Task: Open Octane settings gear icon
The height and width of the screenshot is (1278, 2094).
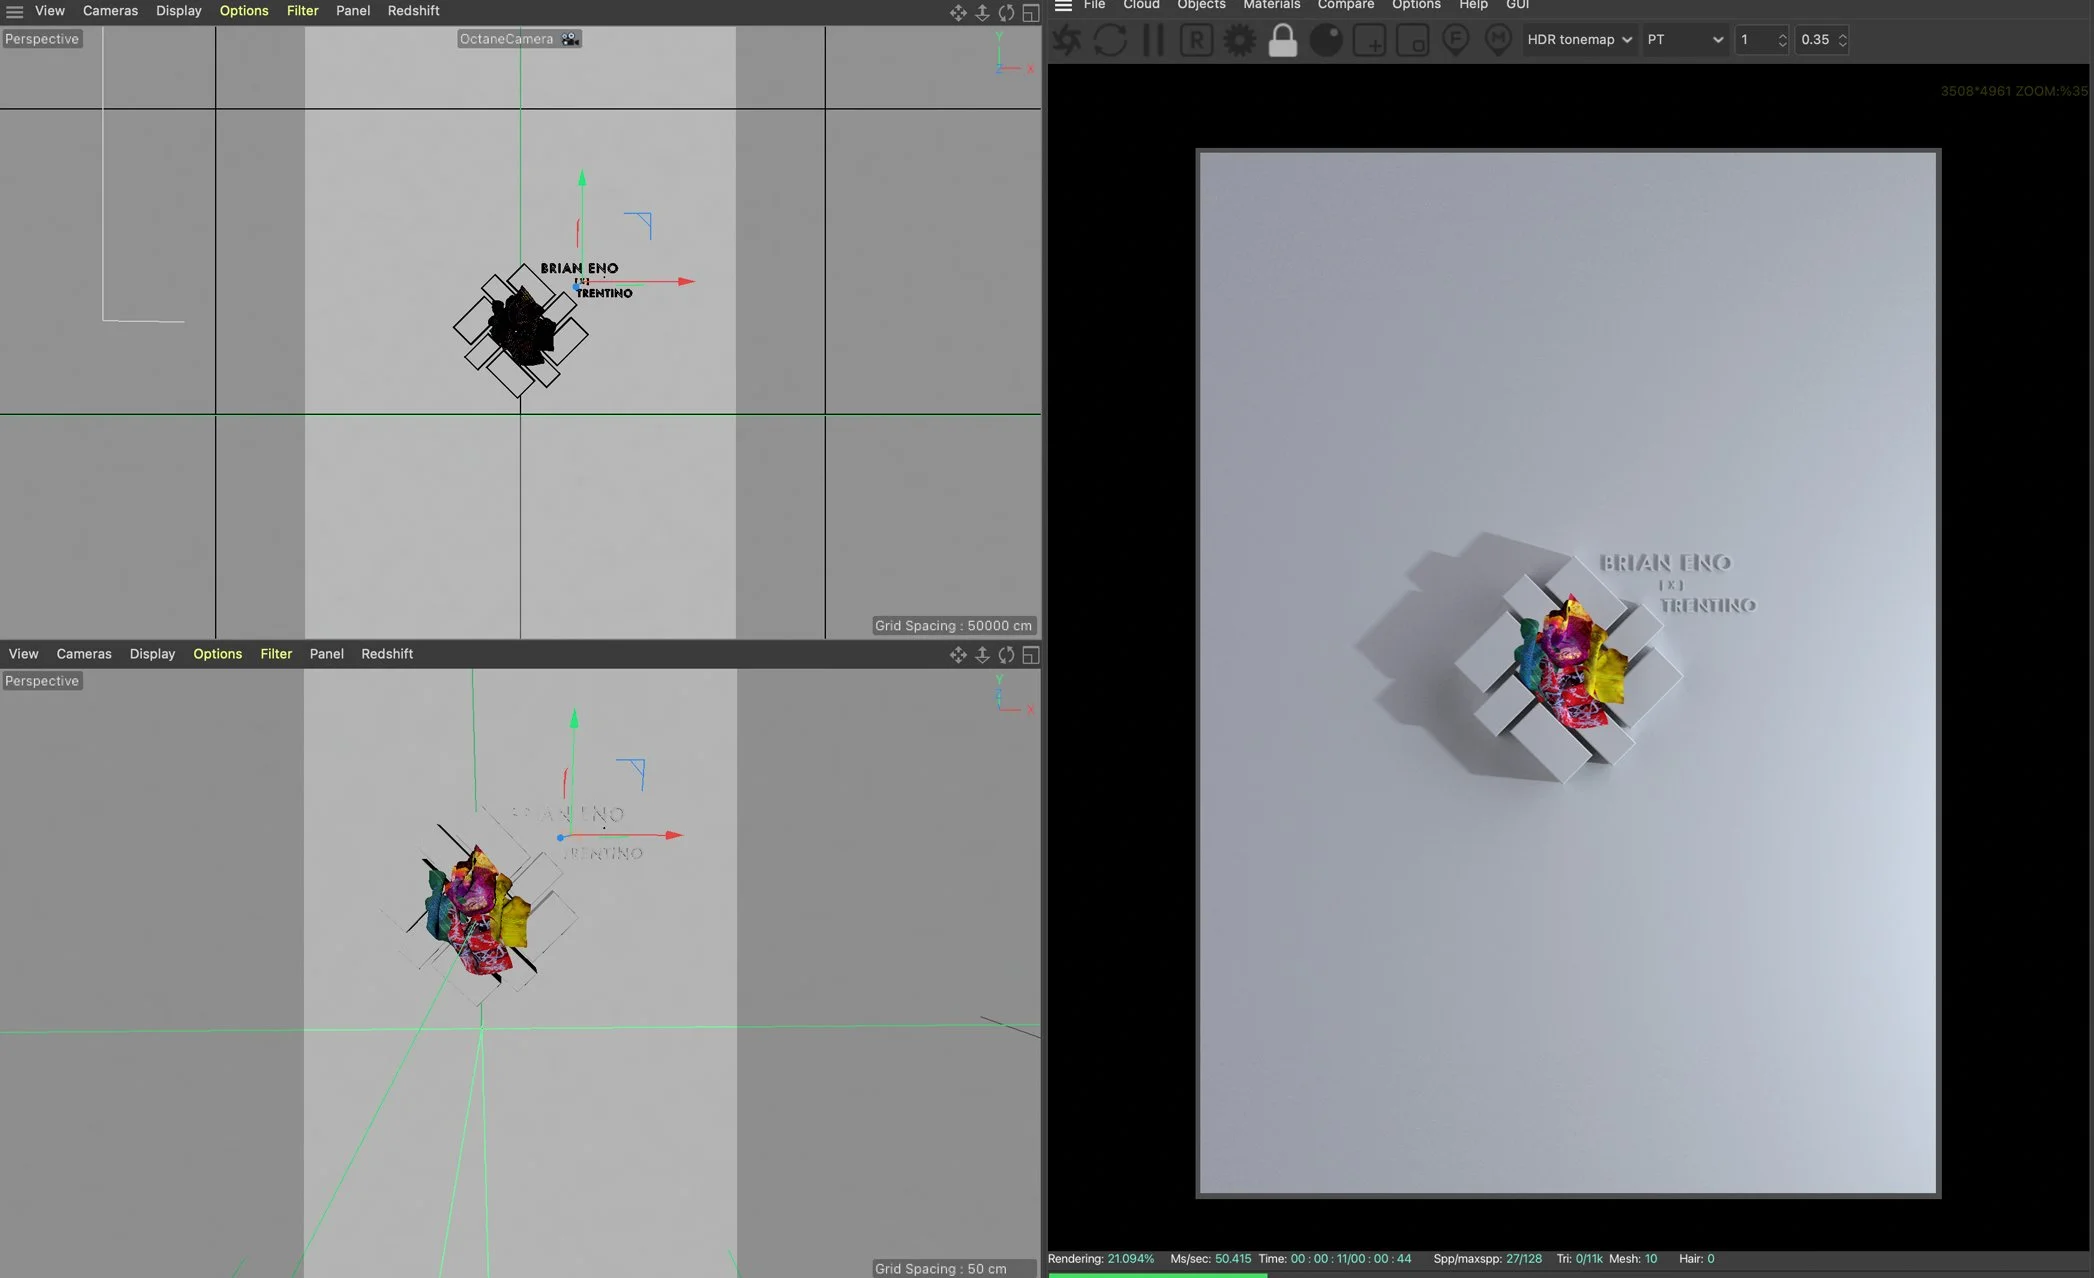Action: click(x=1239, y=40)
